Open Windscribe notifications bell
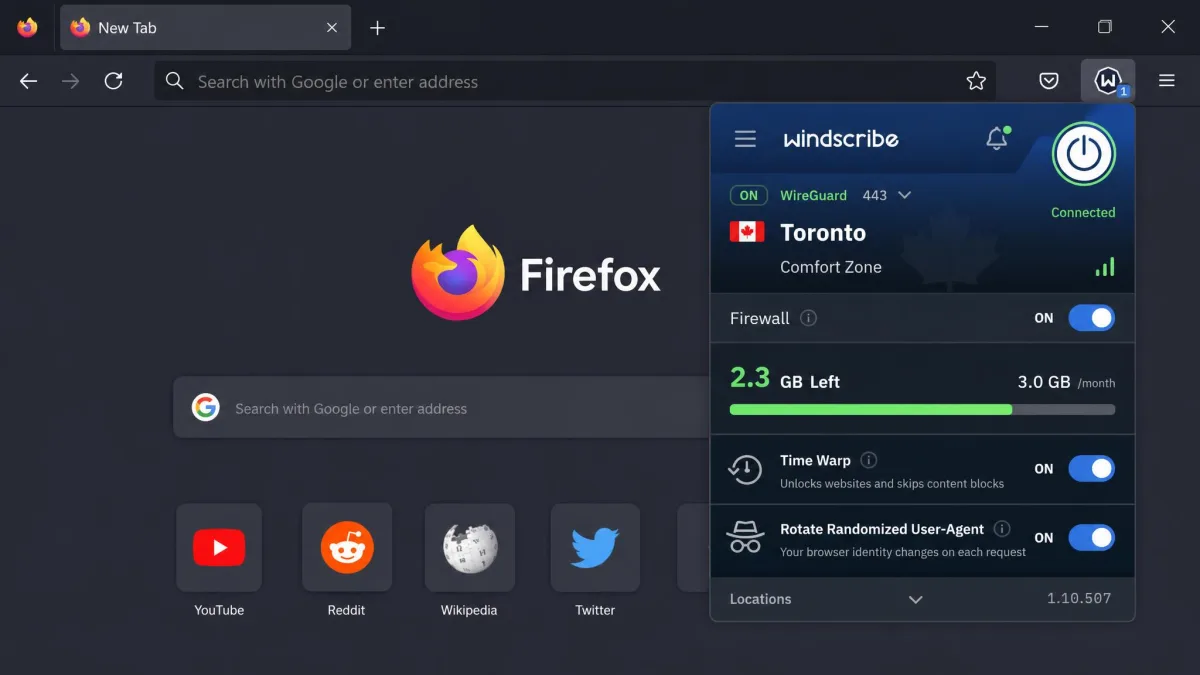 coord(997,139)
